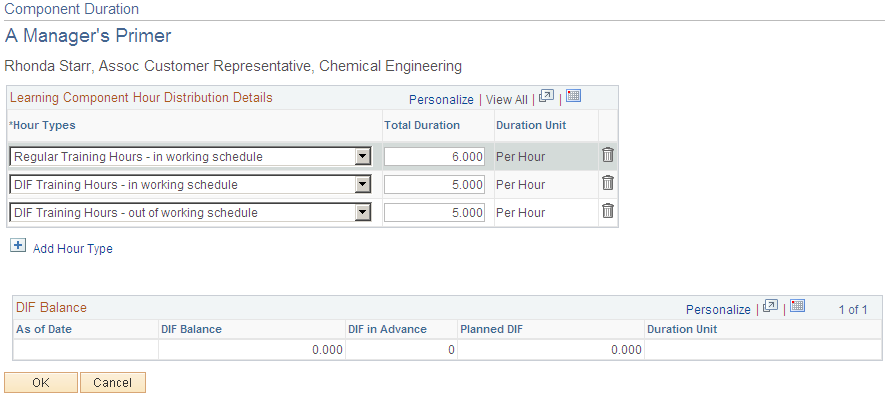Click Duration Unit header in Hour Distribution grid
Screen dimensions: 885x396
(531, 125)
